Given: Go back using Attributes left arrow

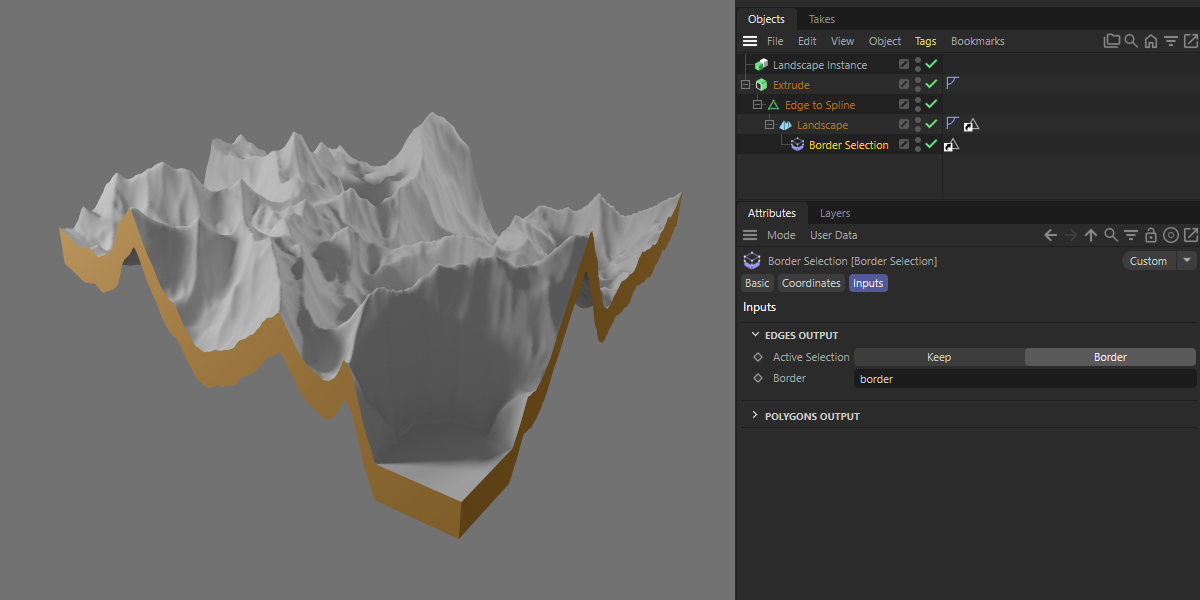Looking at the screenshot, I should [x=1051, y=235].
